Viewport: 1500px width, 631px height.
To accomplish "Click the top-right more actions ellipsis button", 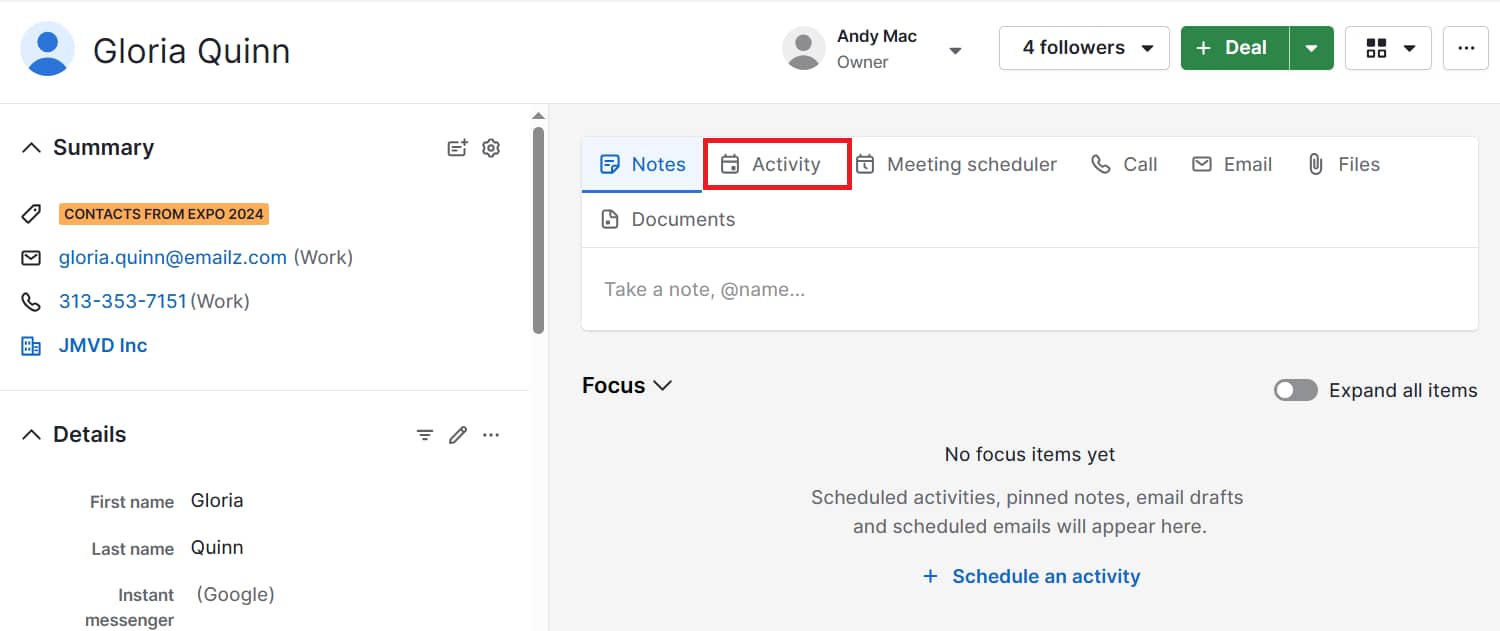I will click(x=1466, y=48).
